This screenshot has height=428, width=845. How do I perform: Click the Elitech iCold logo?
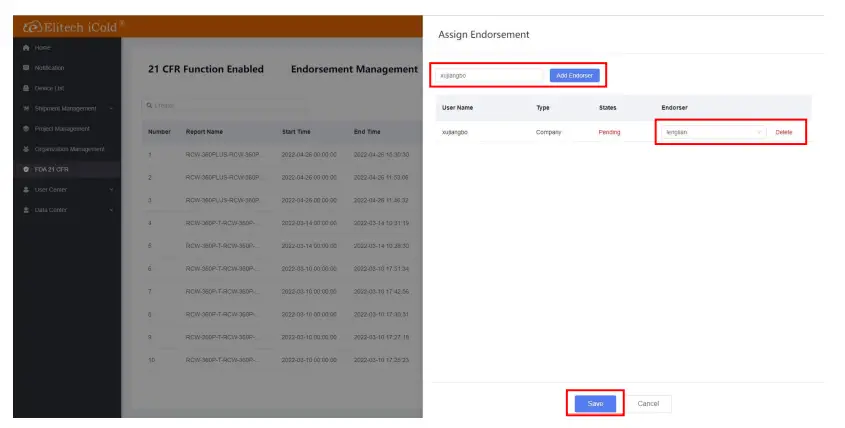tap(73, 27)
